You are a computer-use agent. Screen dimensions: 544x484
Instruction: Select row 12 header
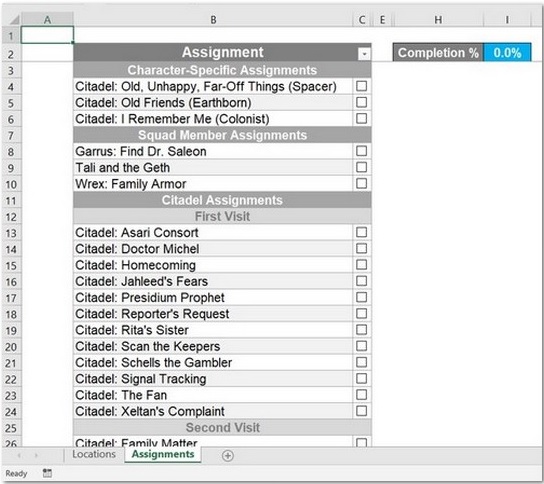(11, 217)
